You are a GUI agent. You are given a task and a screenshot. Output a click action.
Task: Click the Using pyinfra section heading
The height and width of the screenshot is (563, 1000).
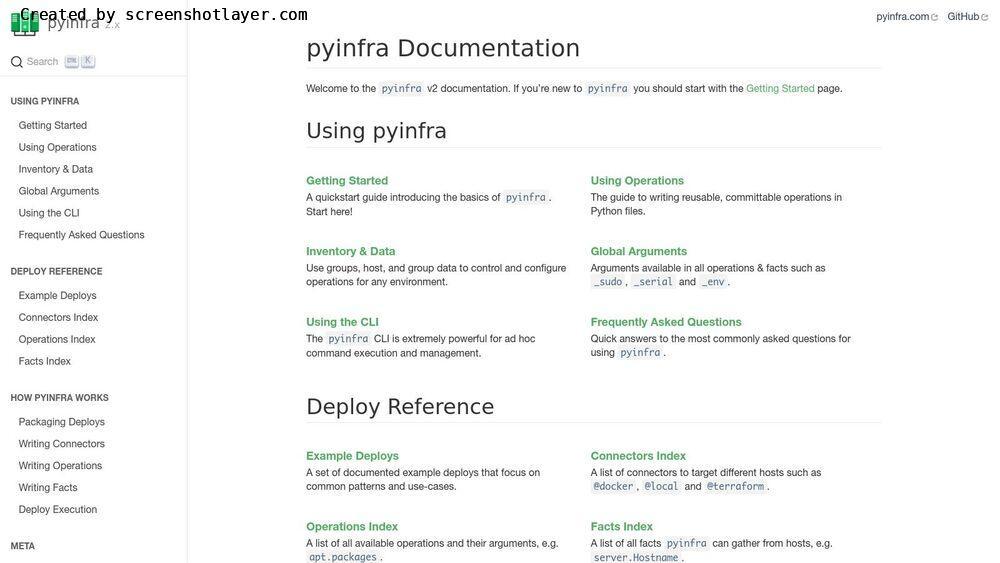tap(376, 131)
